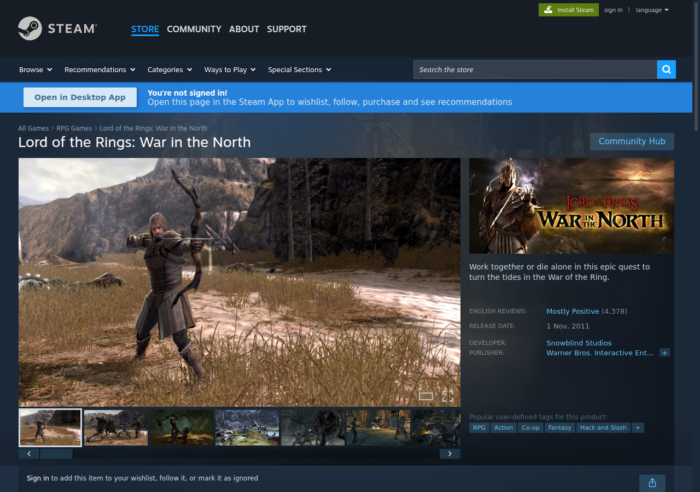This screenshot has width=700, height=492.
Task: Click Open in Desktop App button
Action: [x=80, y=97]
